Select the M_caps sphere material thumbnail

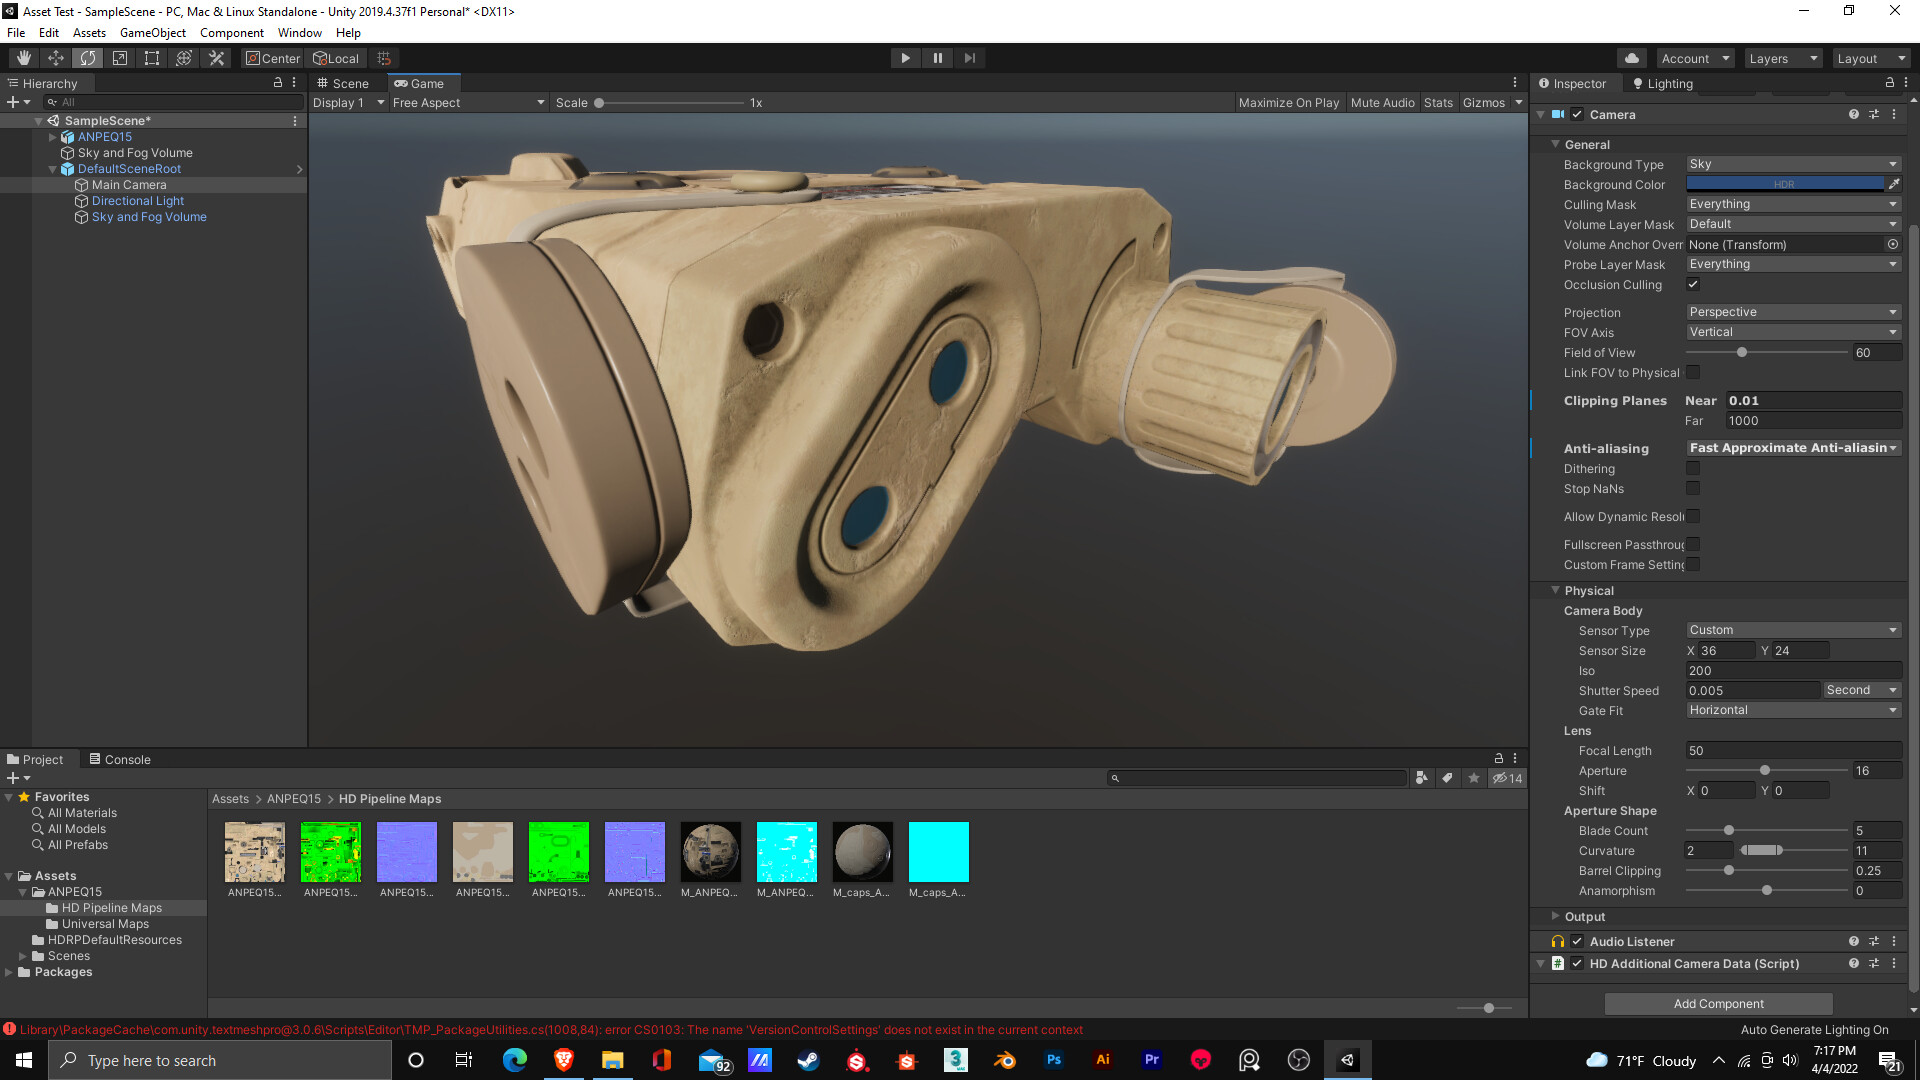[x=862, y=852]
